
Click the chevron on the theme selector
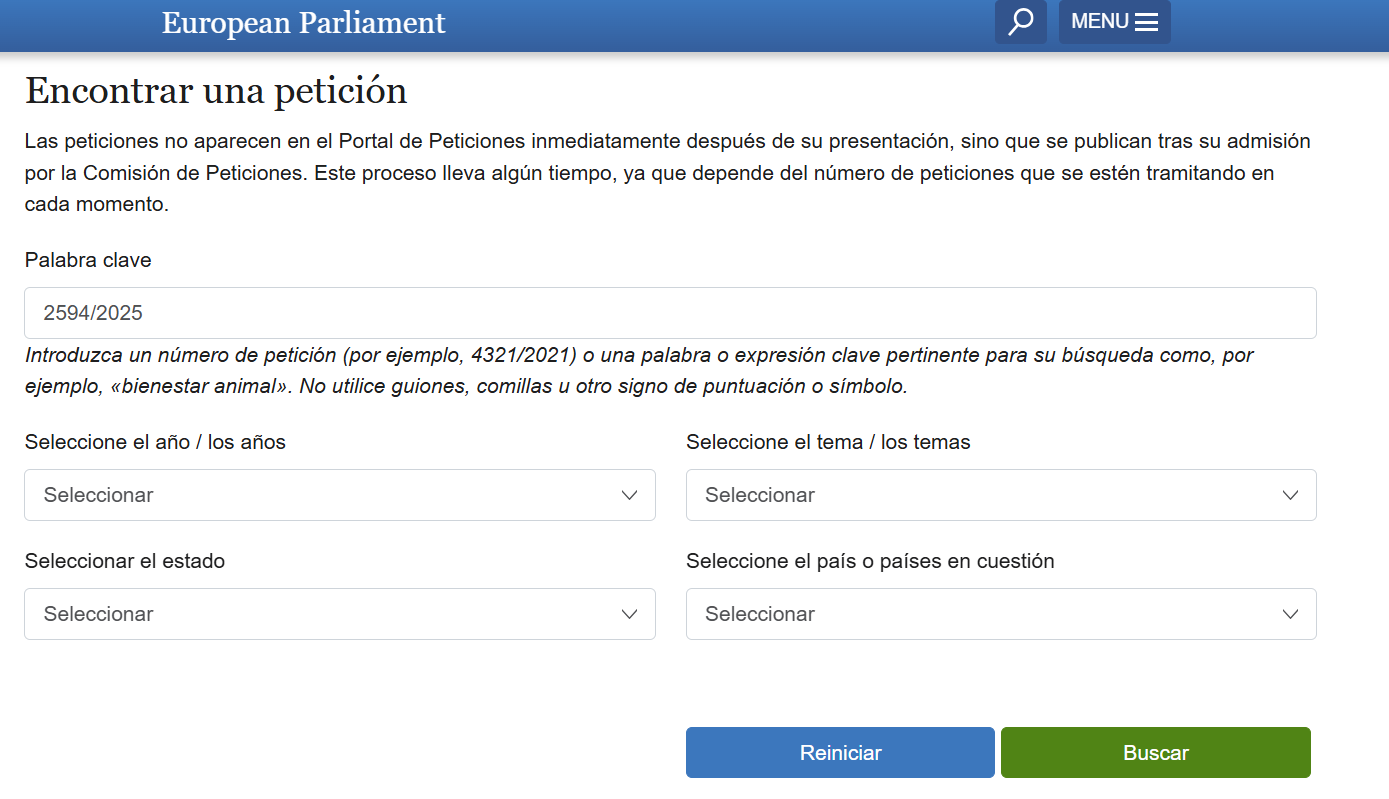click(x=1291, y=494)
